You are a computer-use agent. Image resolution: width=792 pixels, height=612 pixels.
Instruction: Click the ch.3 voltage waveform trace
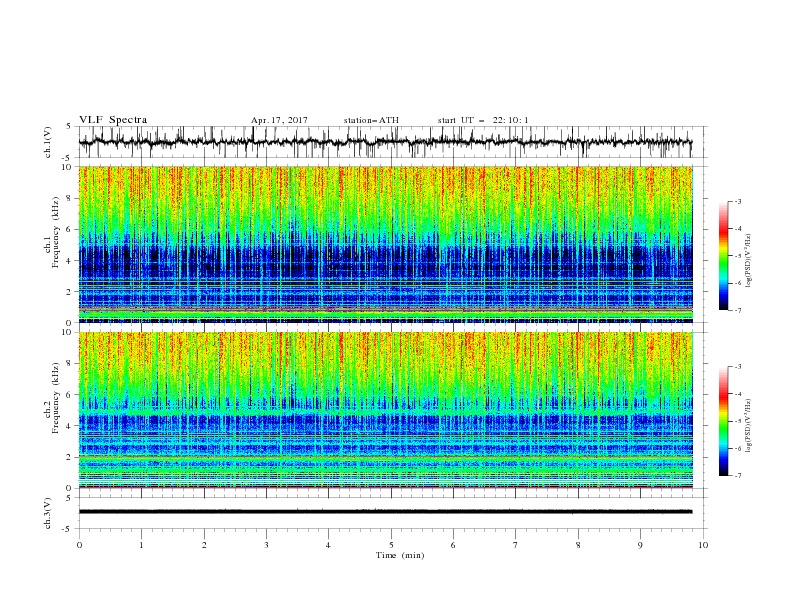point(385,512)
